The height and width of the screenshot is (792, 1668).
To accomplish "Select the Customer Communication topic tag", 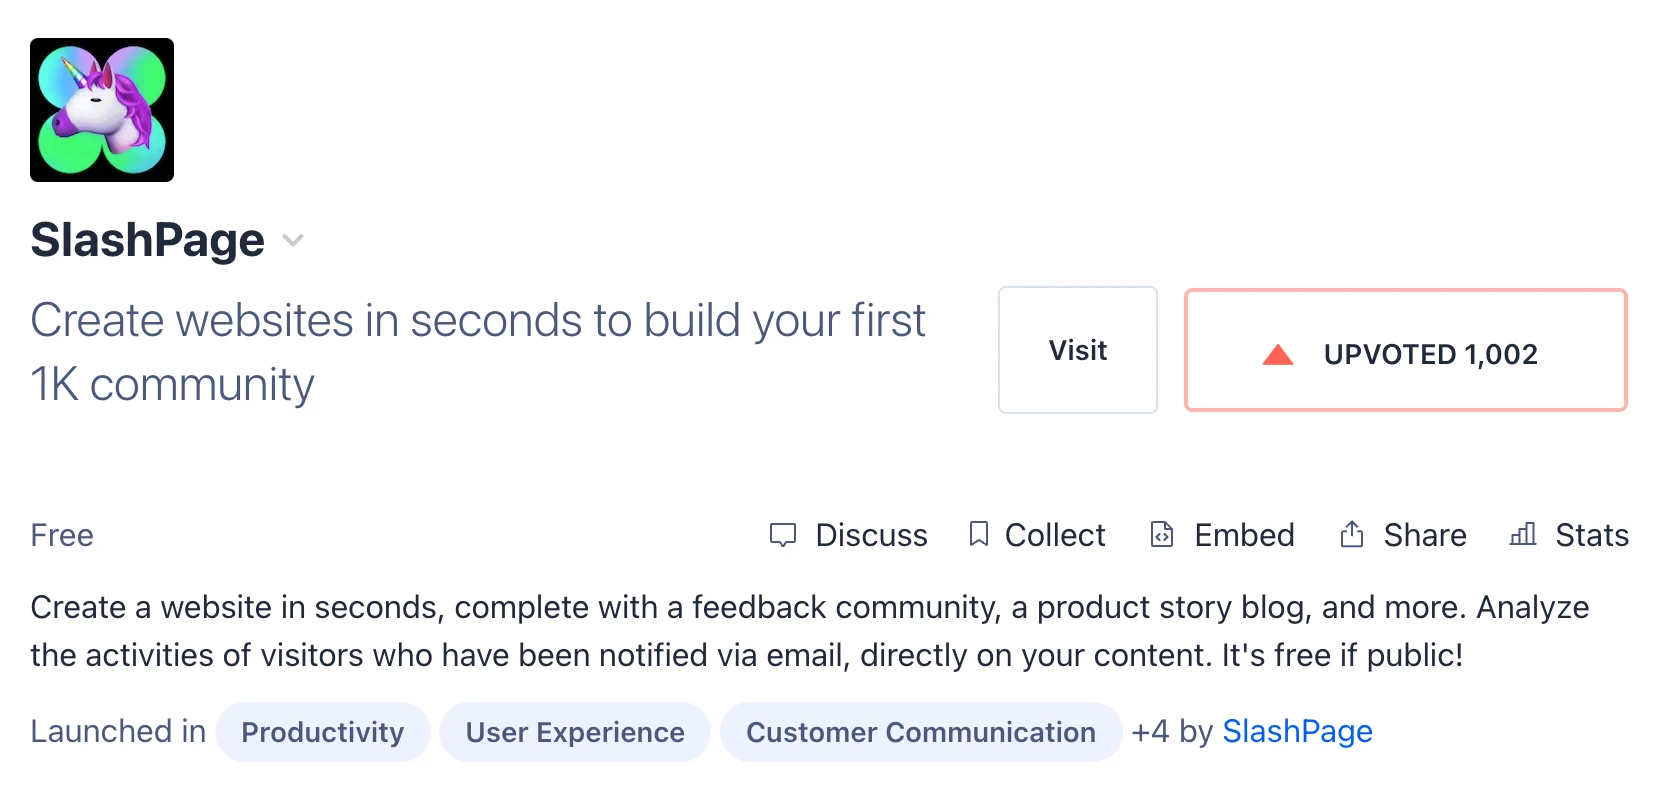I will pyautogui.click(x=921, y=732).
